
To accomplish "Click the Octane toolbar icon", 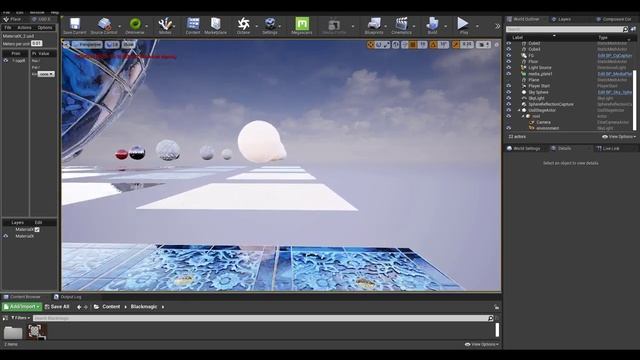I will pyautogui.click(x=243, y=26).
